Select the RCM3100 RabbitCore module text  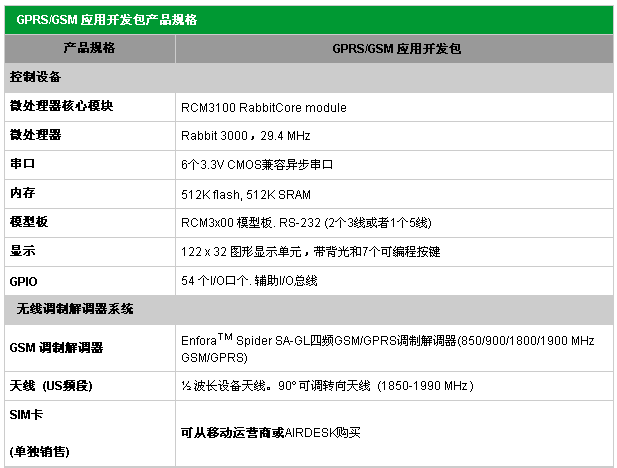click(x=263, y=107)
